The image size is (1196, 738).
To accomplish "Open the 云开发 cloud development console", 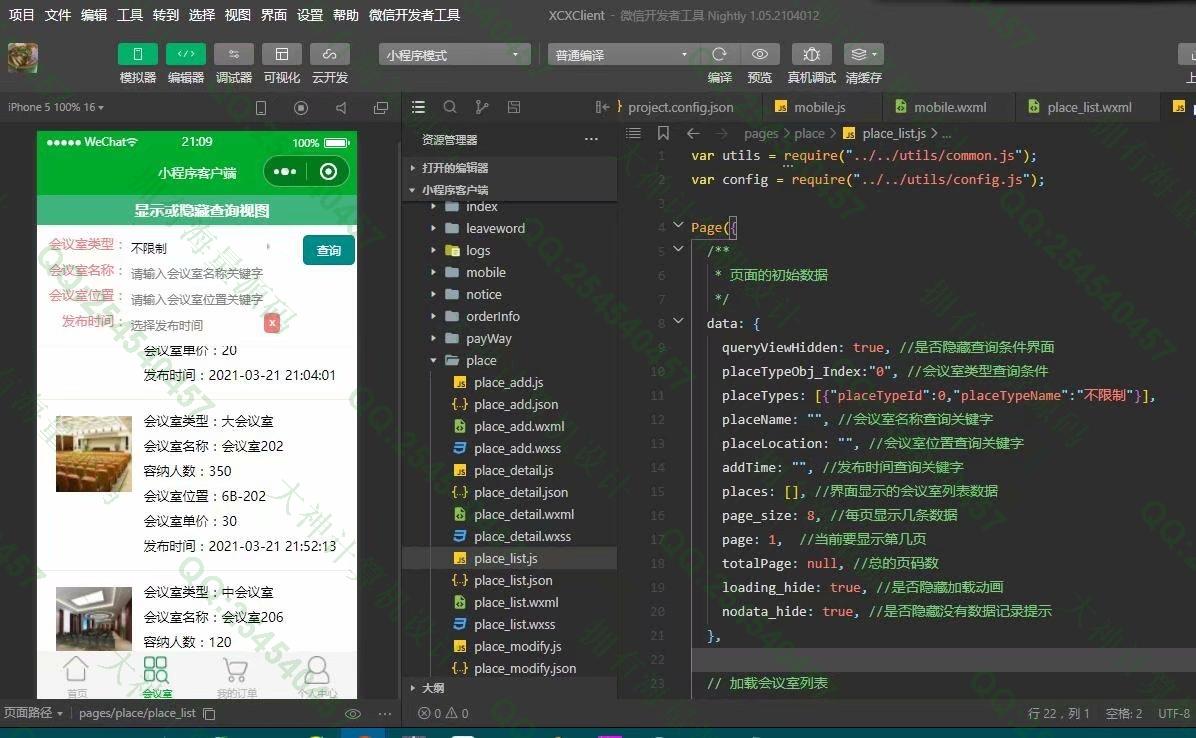I will click(x=330, y=54).
